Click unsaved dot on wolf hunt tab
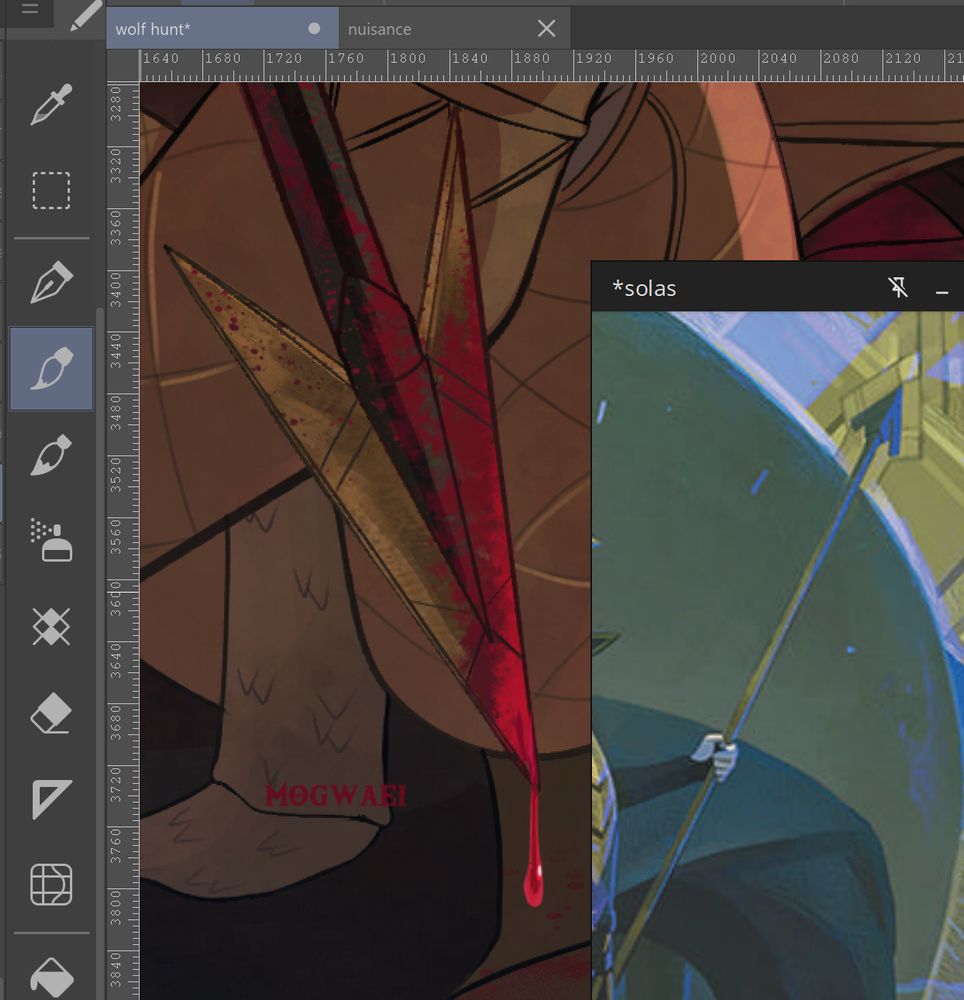 coord(314,29)
